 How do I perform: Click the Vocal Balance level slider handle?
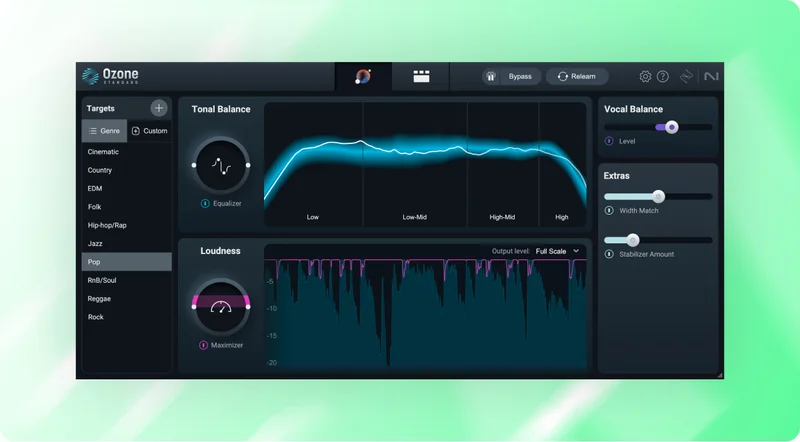(x=671, y=127)
